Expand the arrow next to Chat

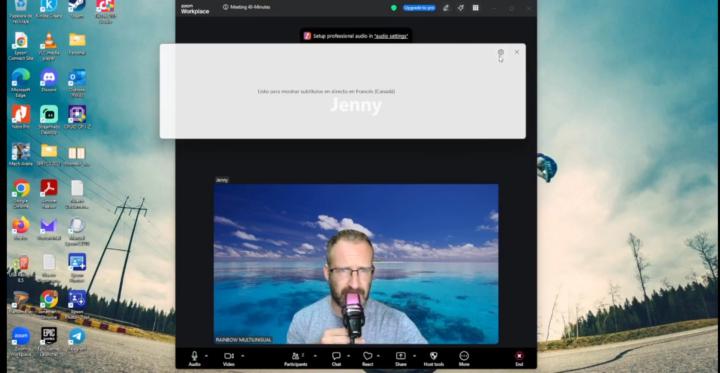(349, 356)
